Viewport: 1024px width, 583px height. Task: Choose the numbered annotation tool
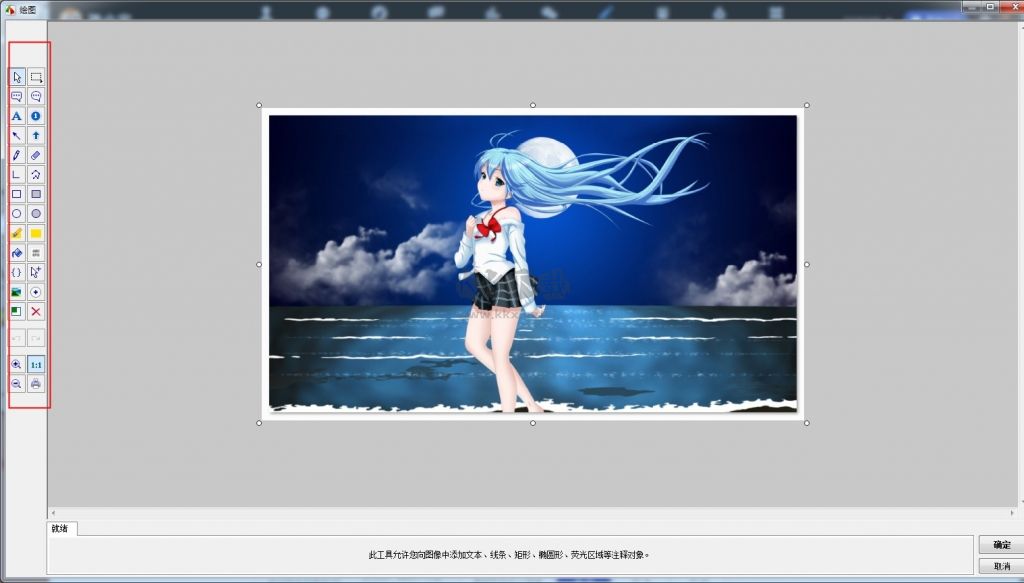coord(35,116)
